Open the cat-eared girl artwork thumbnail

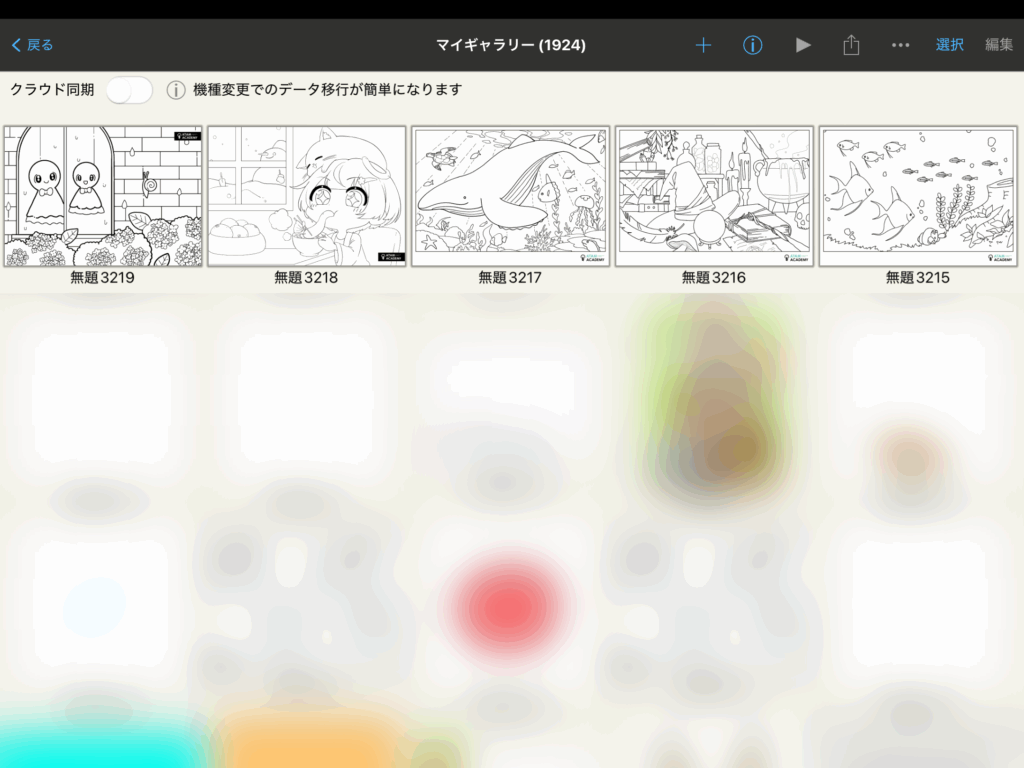click(307, 196)
